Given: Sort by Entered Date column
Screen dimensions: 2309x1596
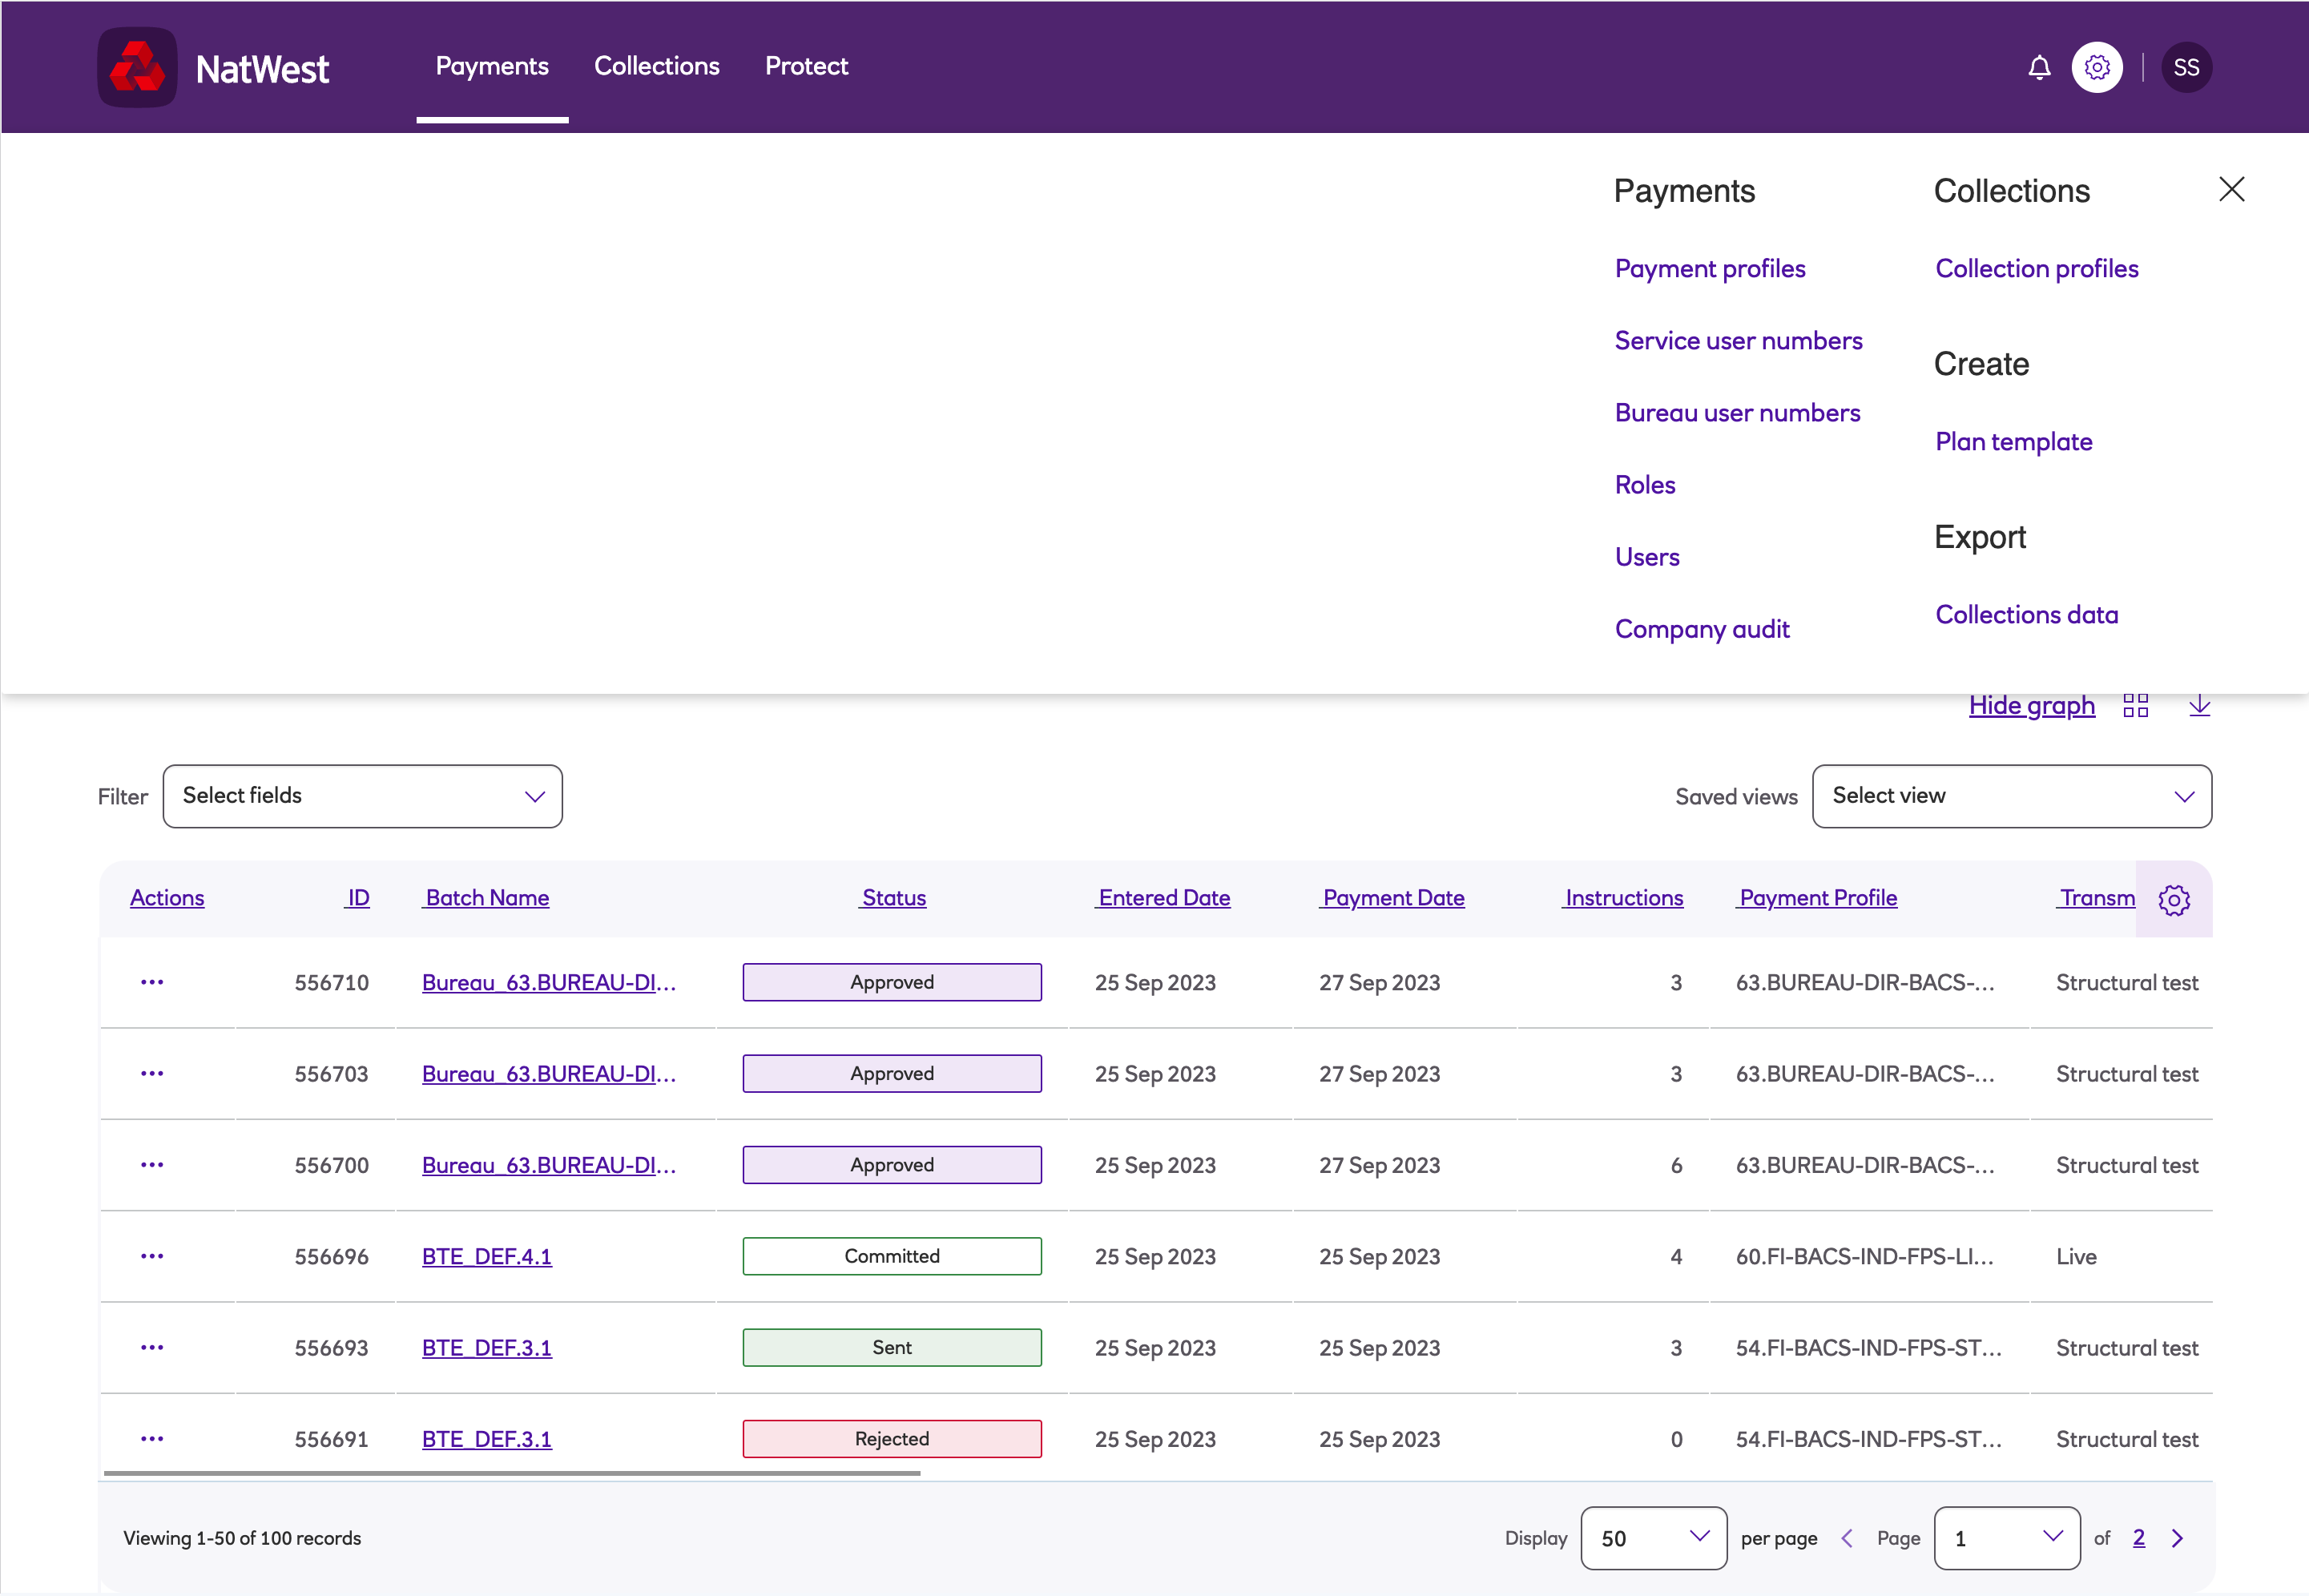Looking at the screenshot, I should (x=1163, y=898).
